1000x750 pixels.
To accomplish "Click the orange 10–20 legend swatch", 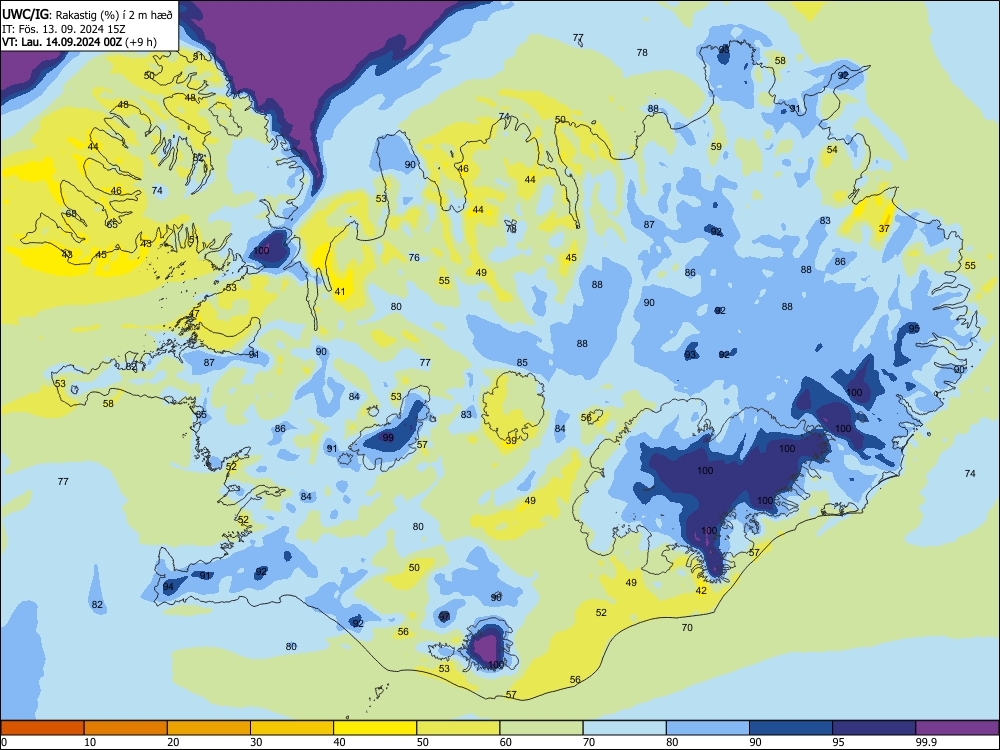I will pyautogui.click(x=126, y=728).
